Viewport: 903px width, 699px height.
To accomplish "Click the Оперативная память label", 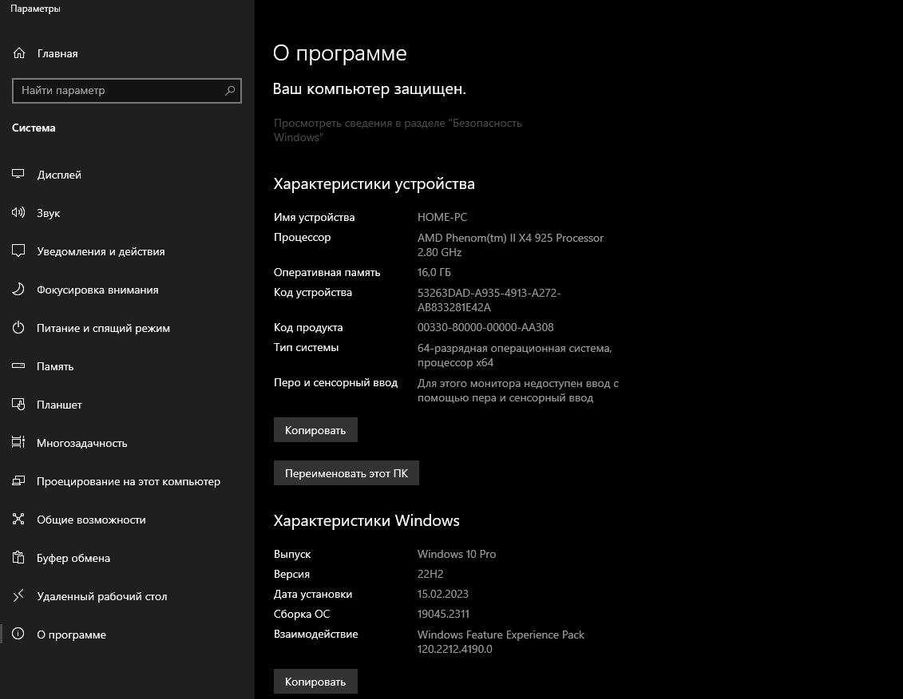I will (327, 272).
